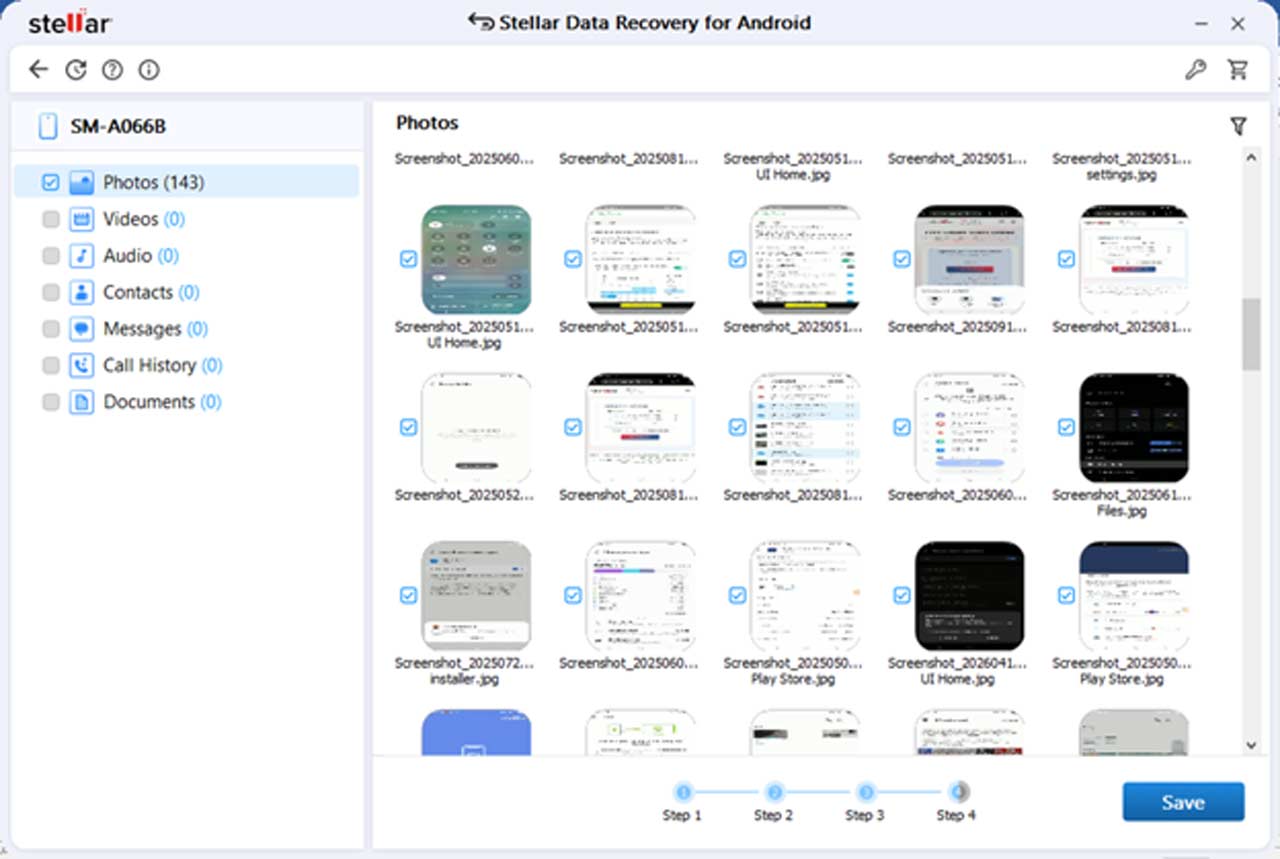Viewport: 1280px width, 859px height.
Task: Uncheck the Screenshot Files.jpg photo checkbox
Action: (x=1066, y=427)
